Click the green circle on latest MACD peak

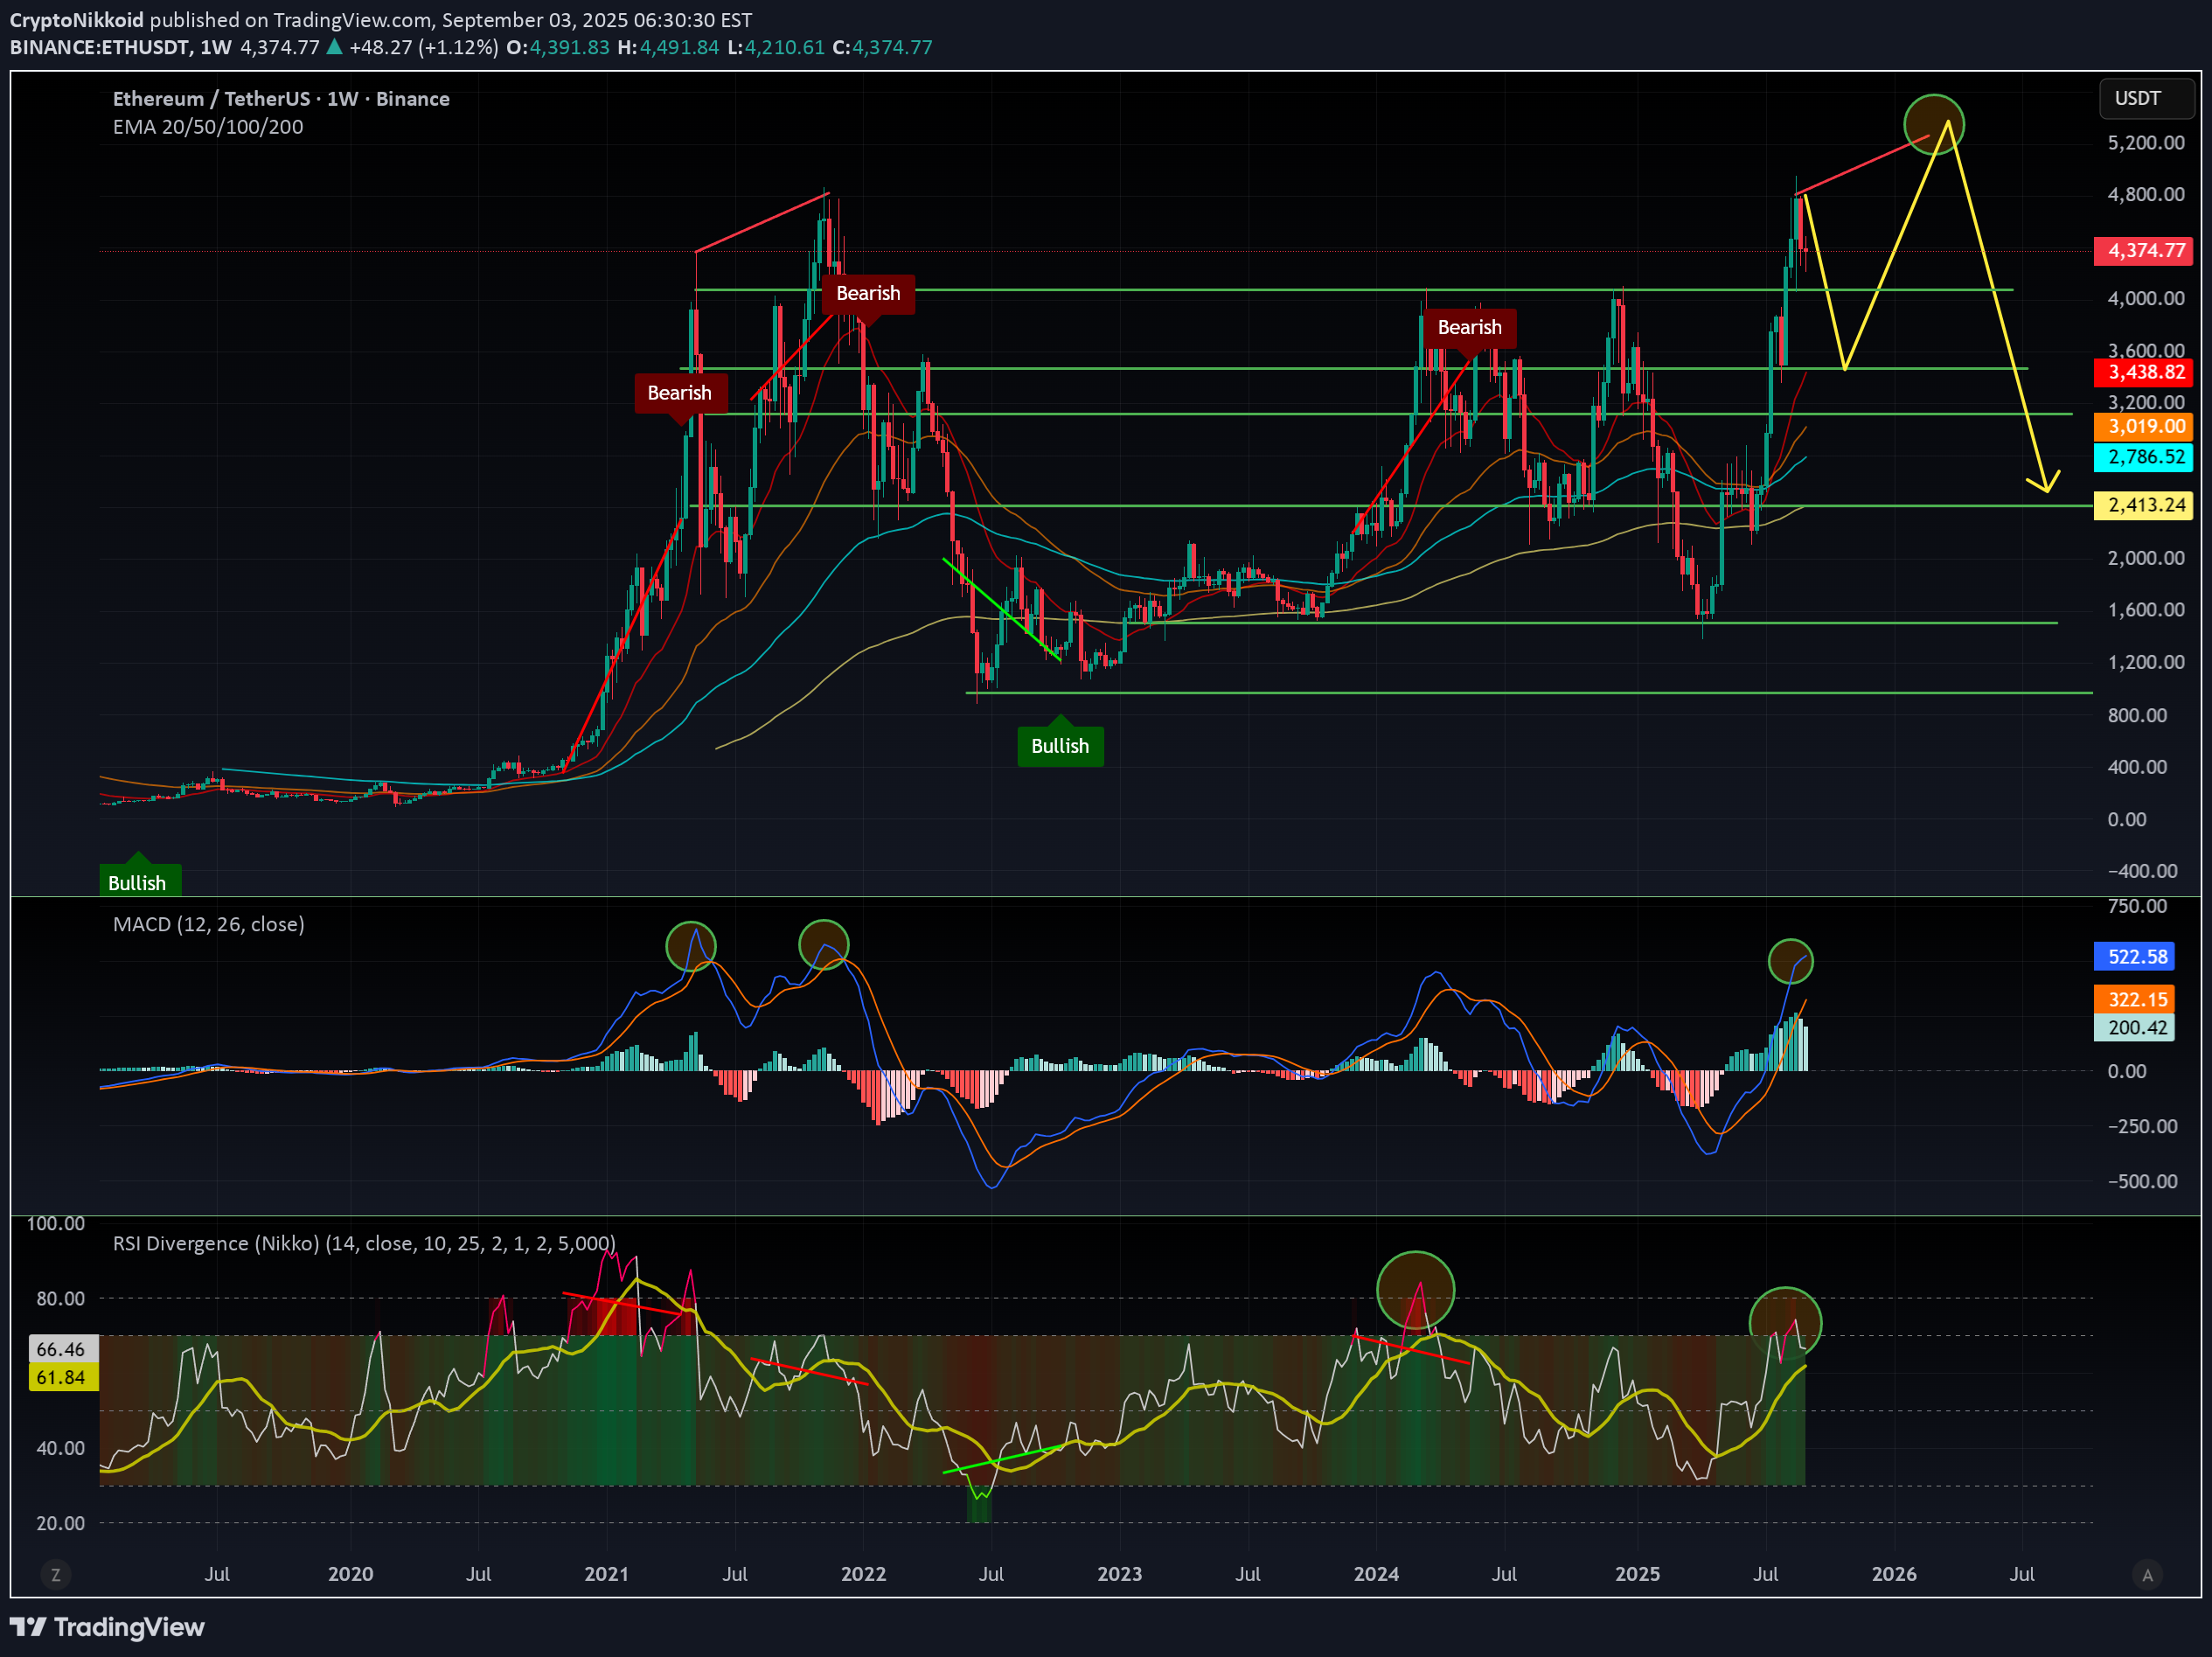(1790, 962)
